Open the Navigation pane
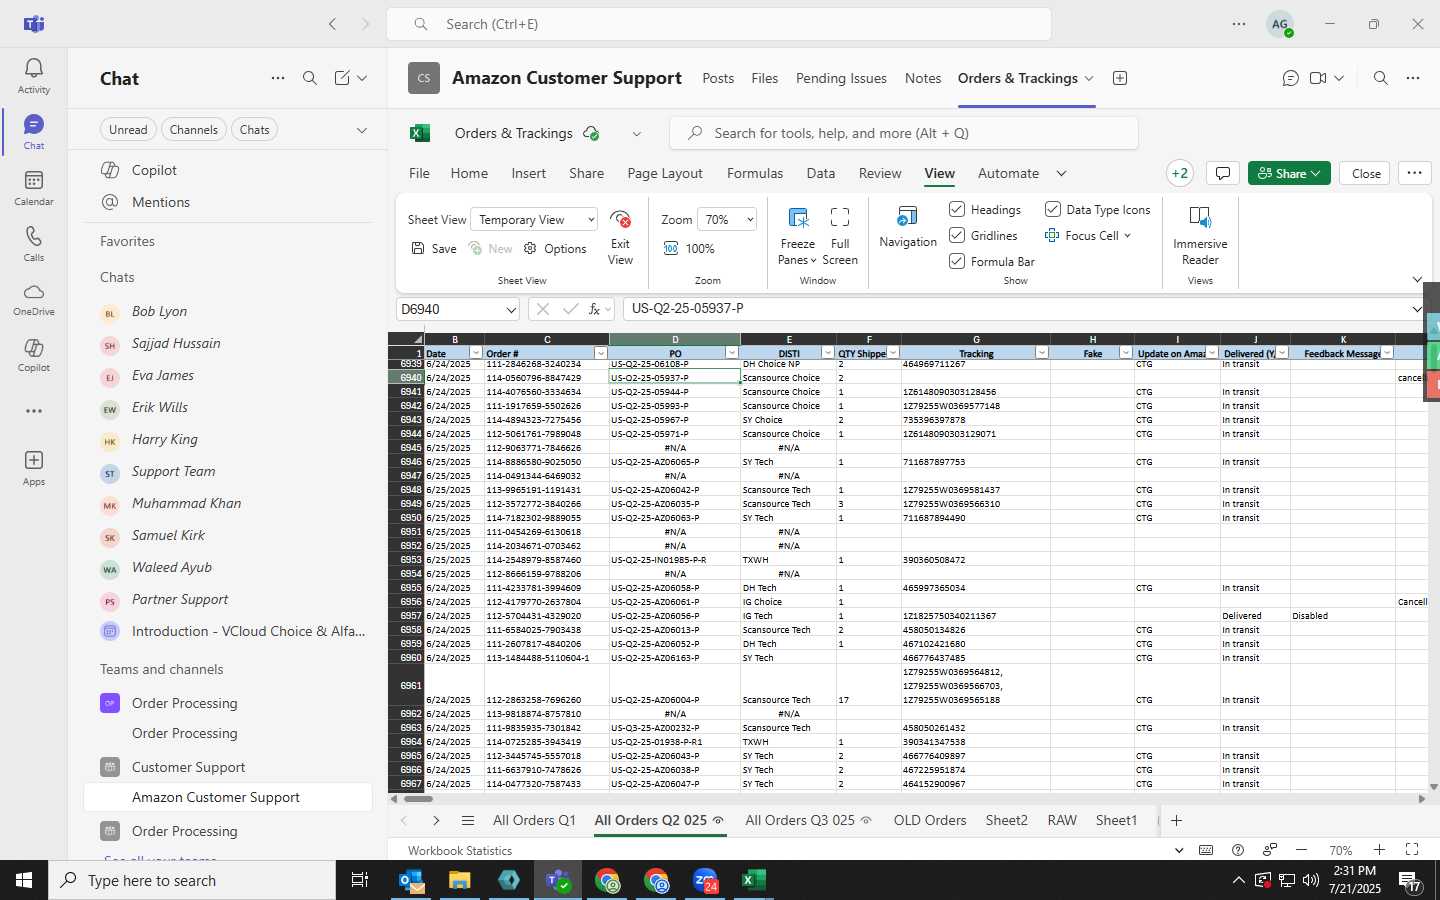The image size is (1440, 900). point(908,228)
